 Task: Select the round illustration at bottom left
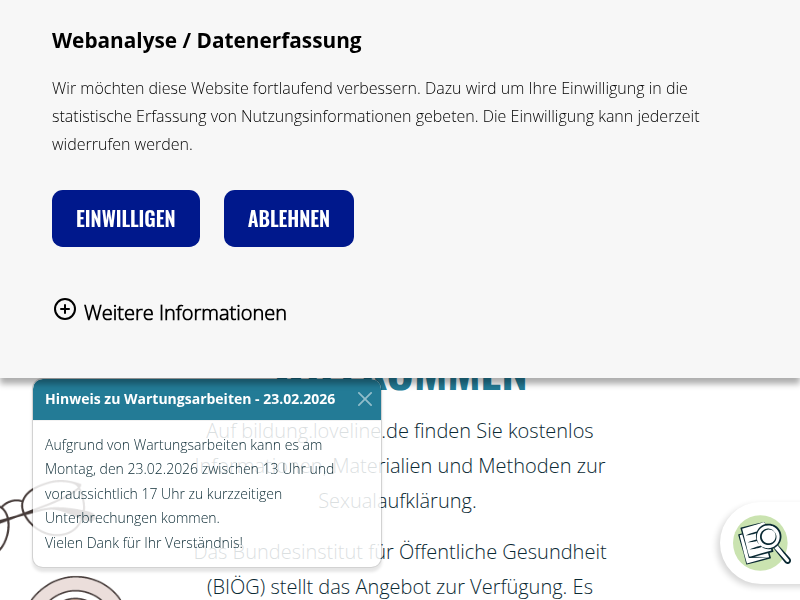coord(78,592)
